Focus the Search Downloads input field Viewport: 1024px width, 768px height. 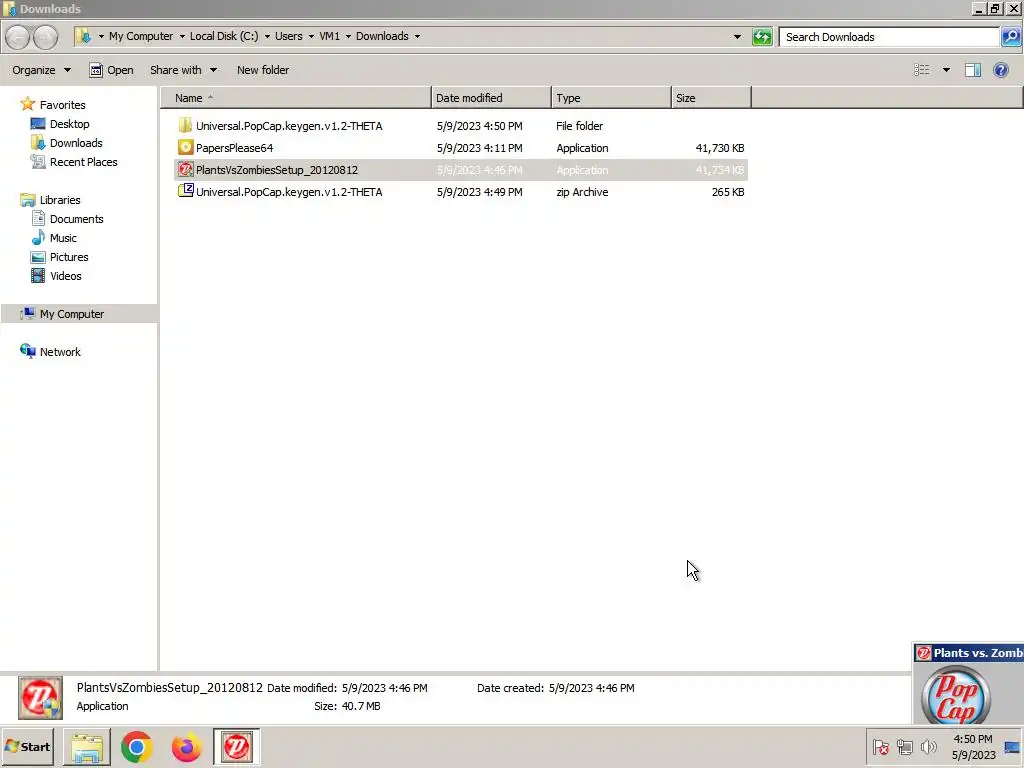889,37
